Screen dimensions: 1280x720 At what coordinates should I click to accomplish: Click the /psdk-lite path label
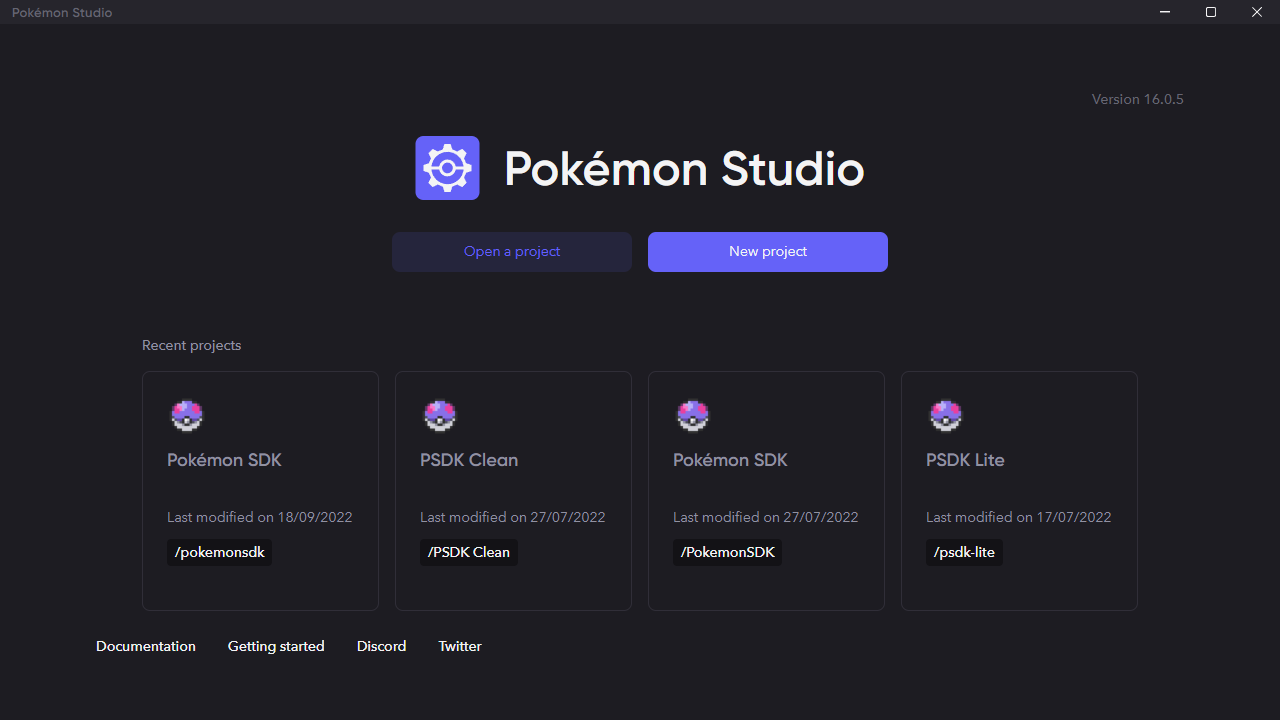click(x=964, y=552)
